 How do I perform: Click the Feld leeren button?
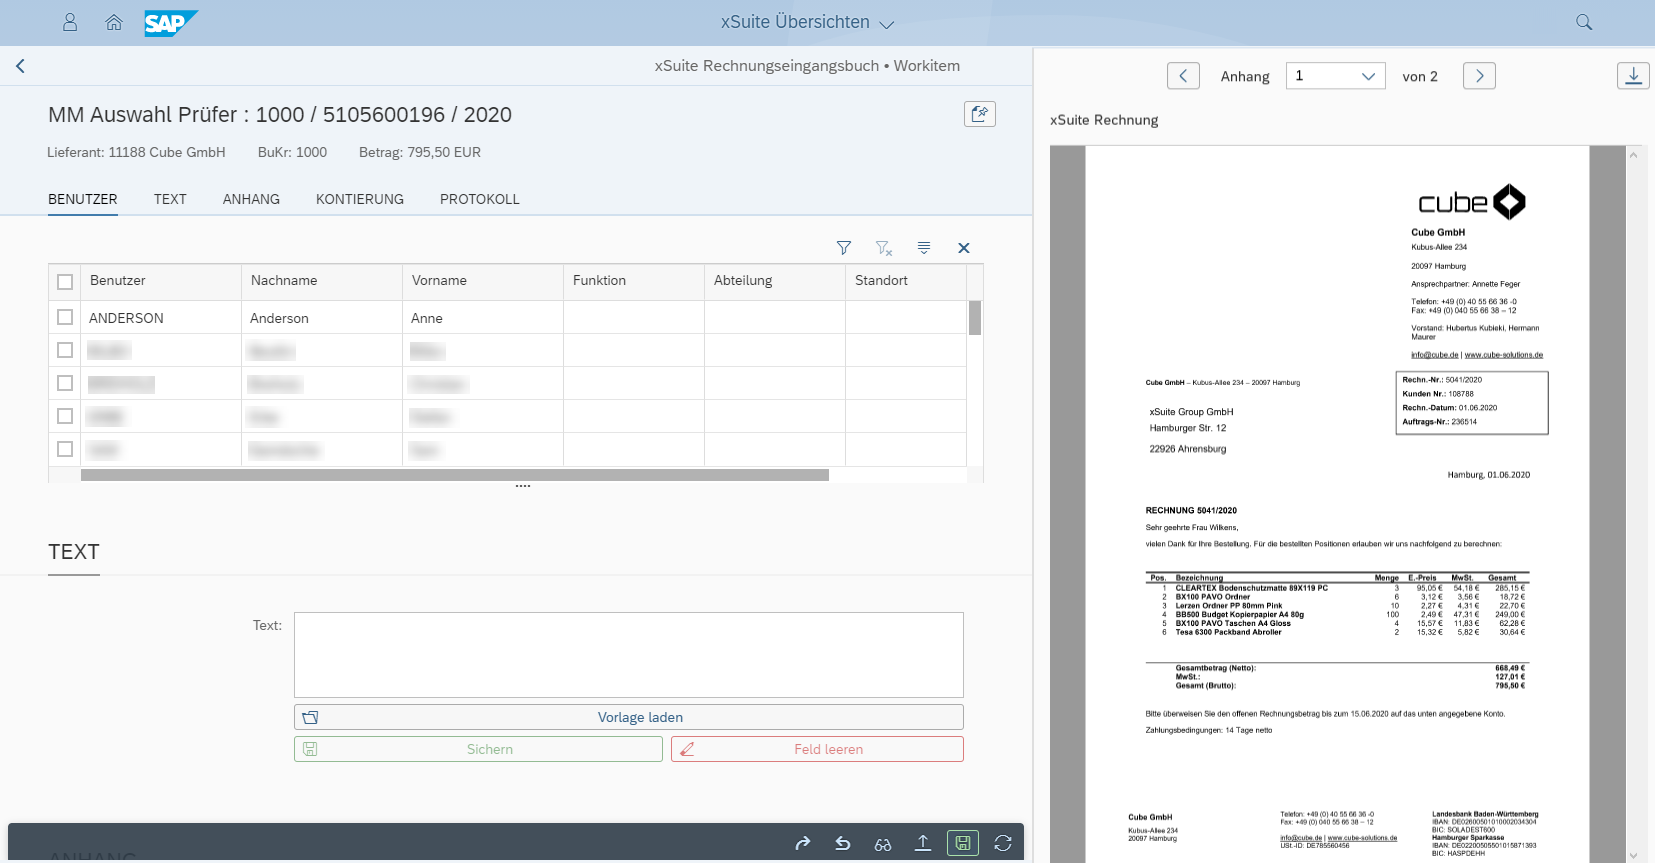pyautogui.click(x=817, y=749)
